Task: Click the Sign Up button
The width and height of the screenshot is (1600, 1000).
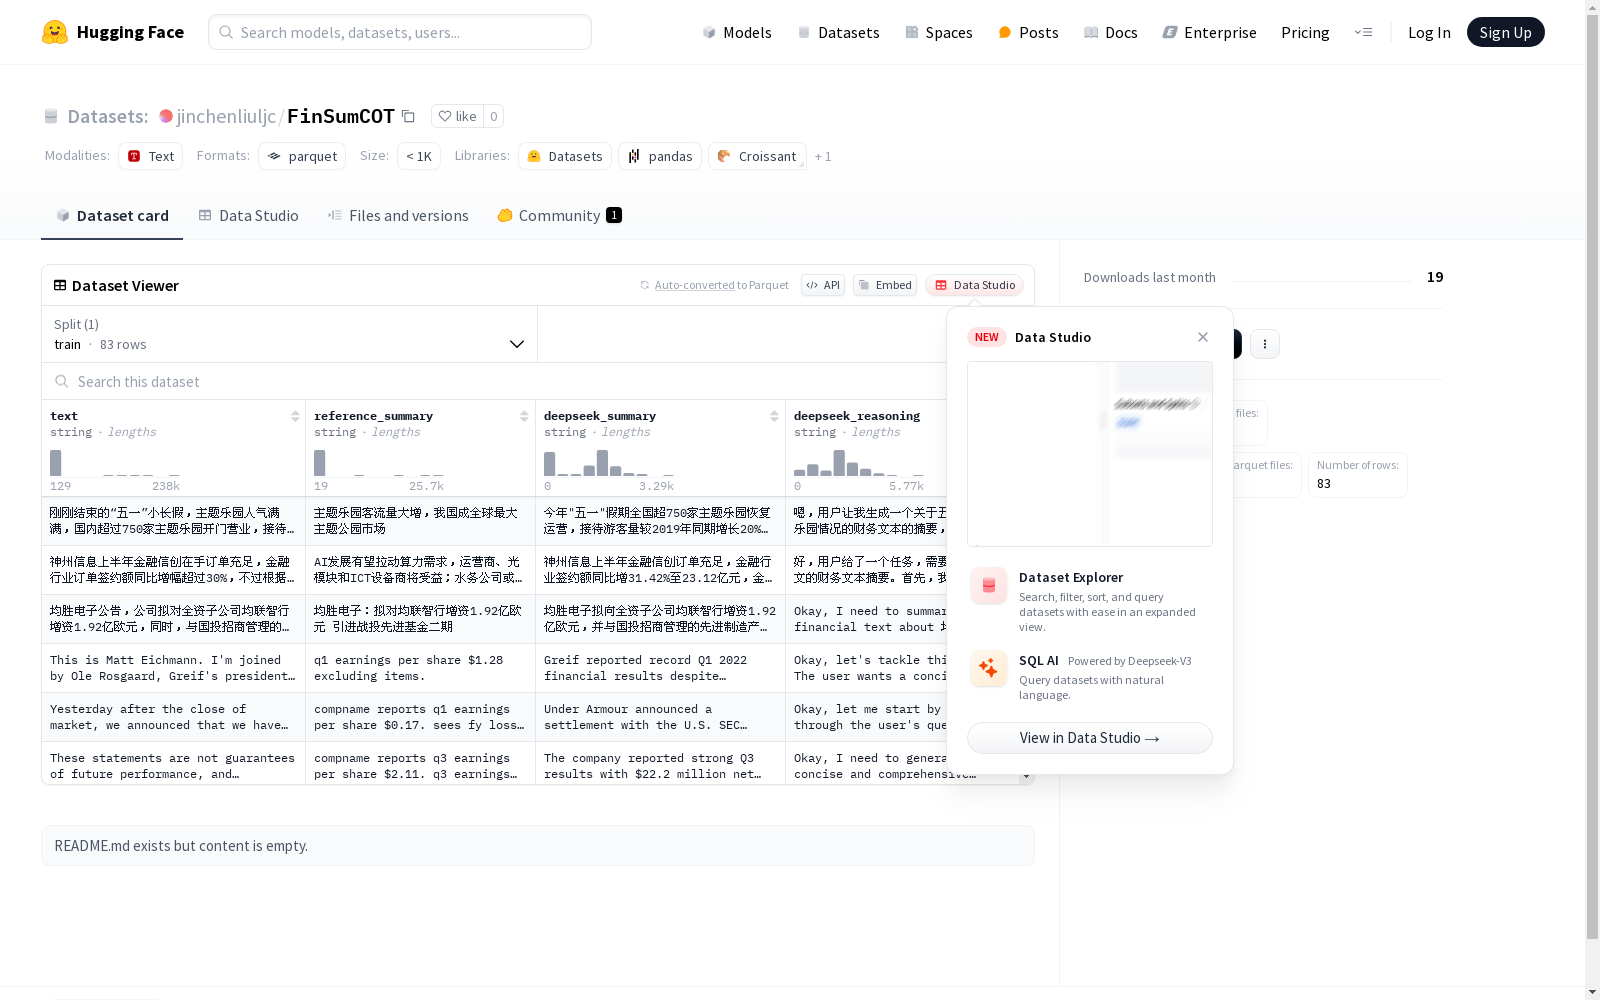Action: (x=1505, y=32)
